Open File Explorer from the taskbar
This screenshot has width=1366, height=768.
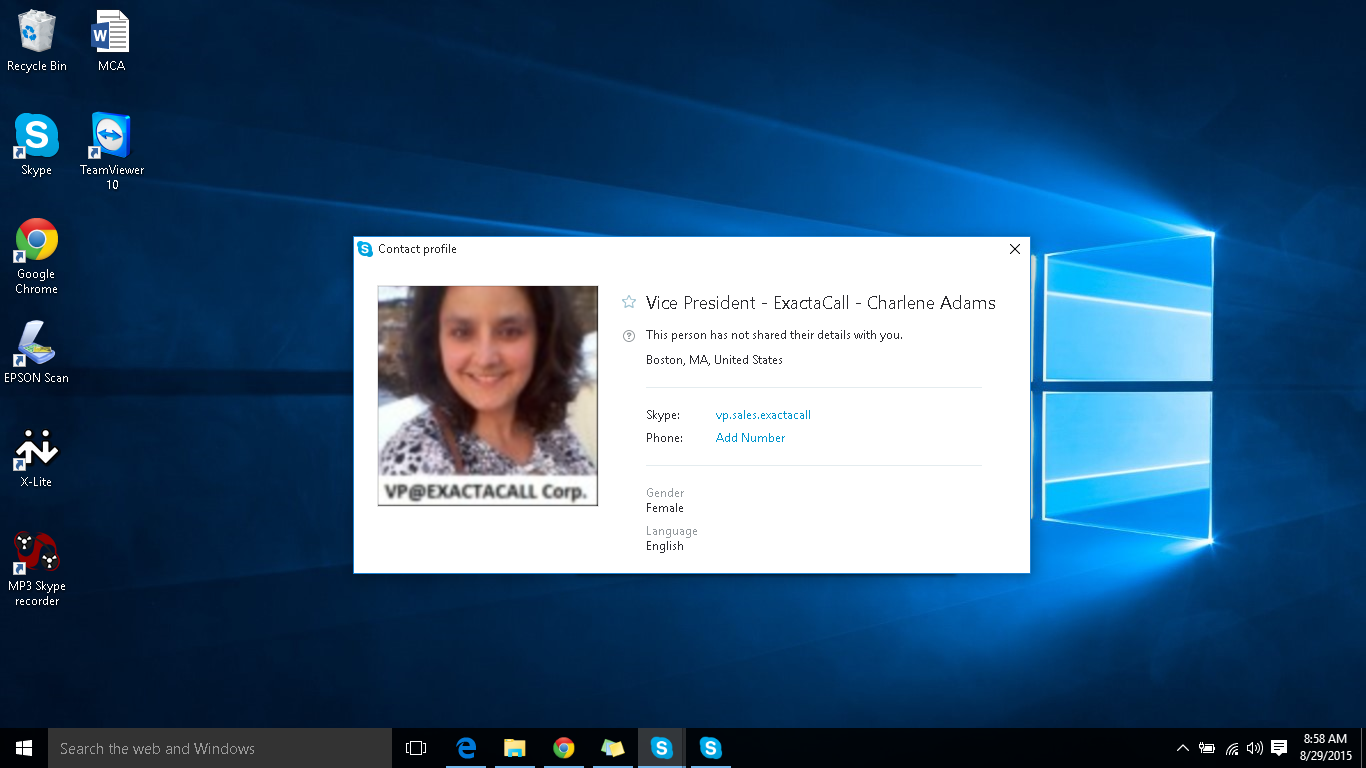pos(515,748)
